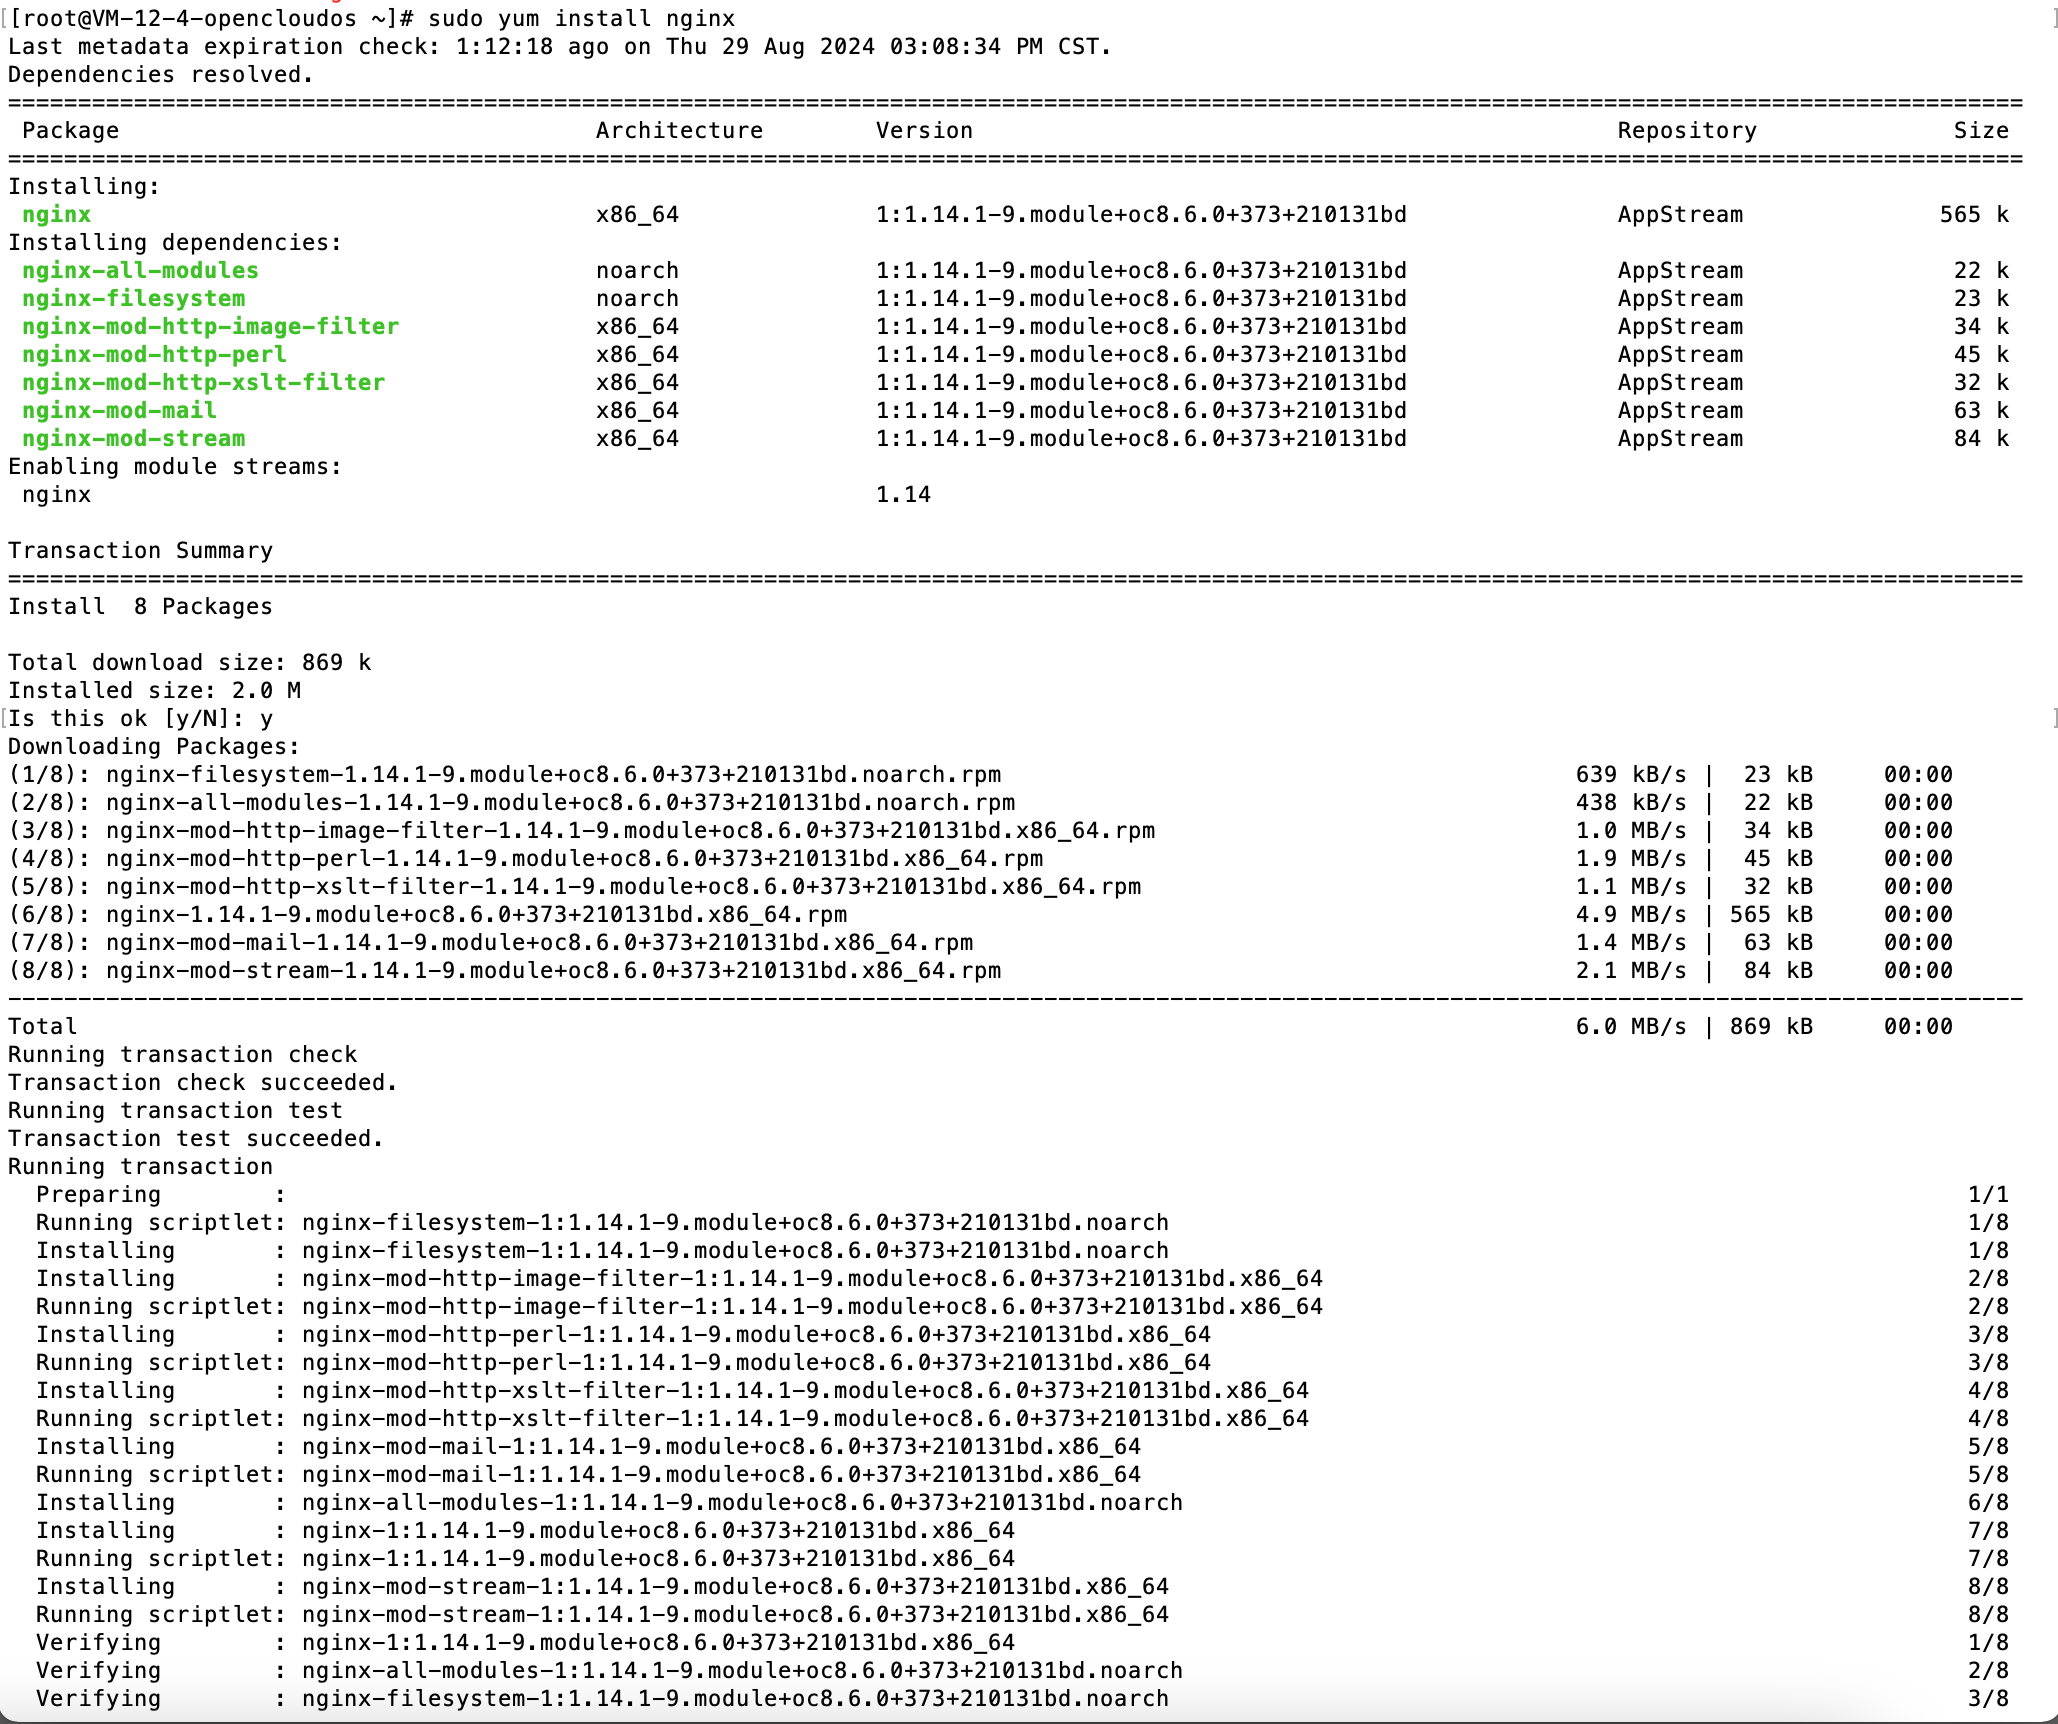Click 'Downloading Packages:' line
Viewport: 2058px width, 1724px height.
coord(154,747)
